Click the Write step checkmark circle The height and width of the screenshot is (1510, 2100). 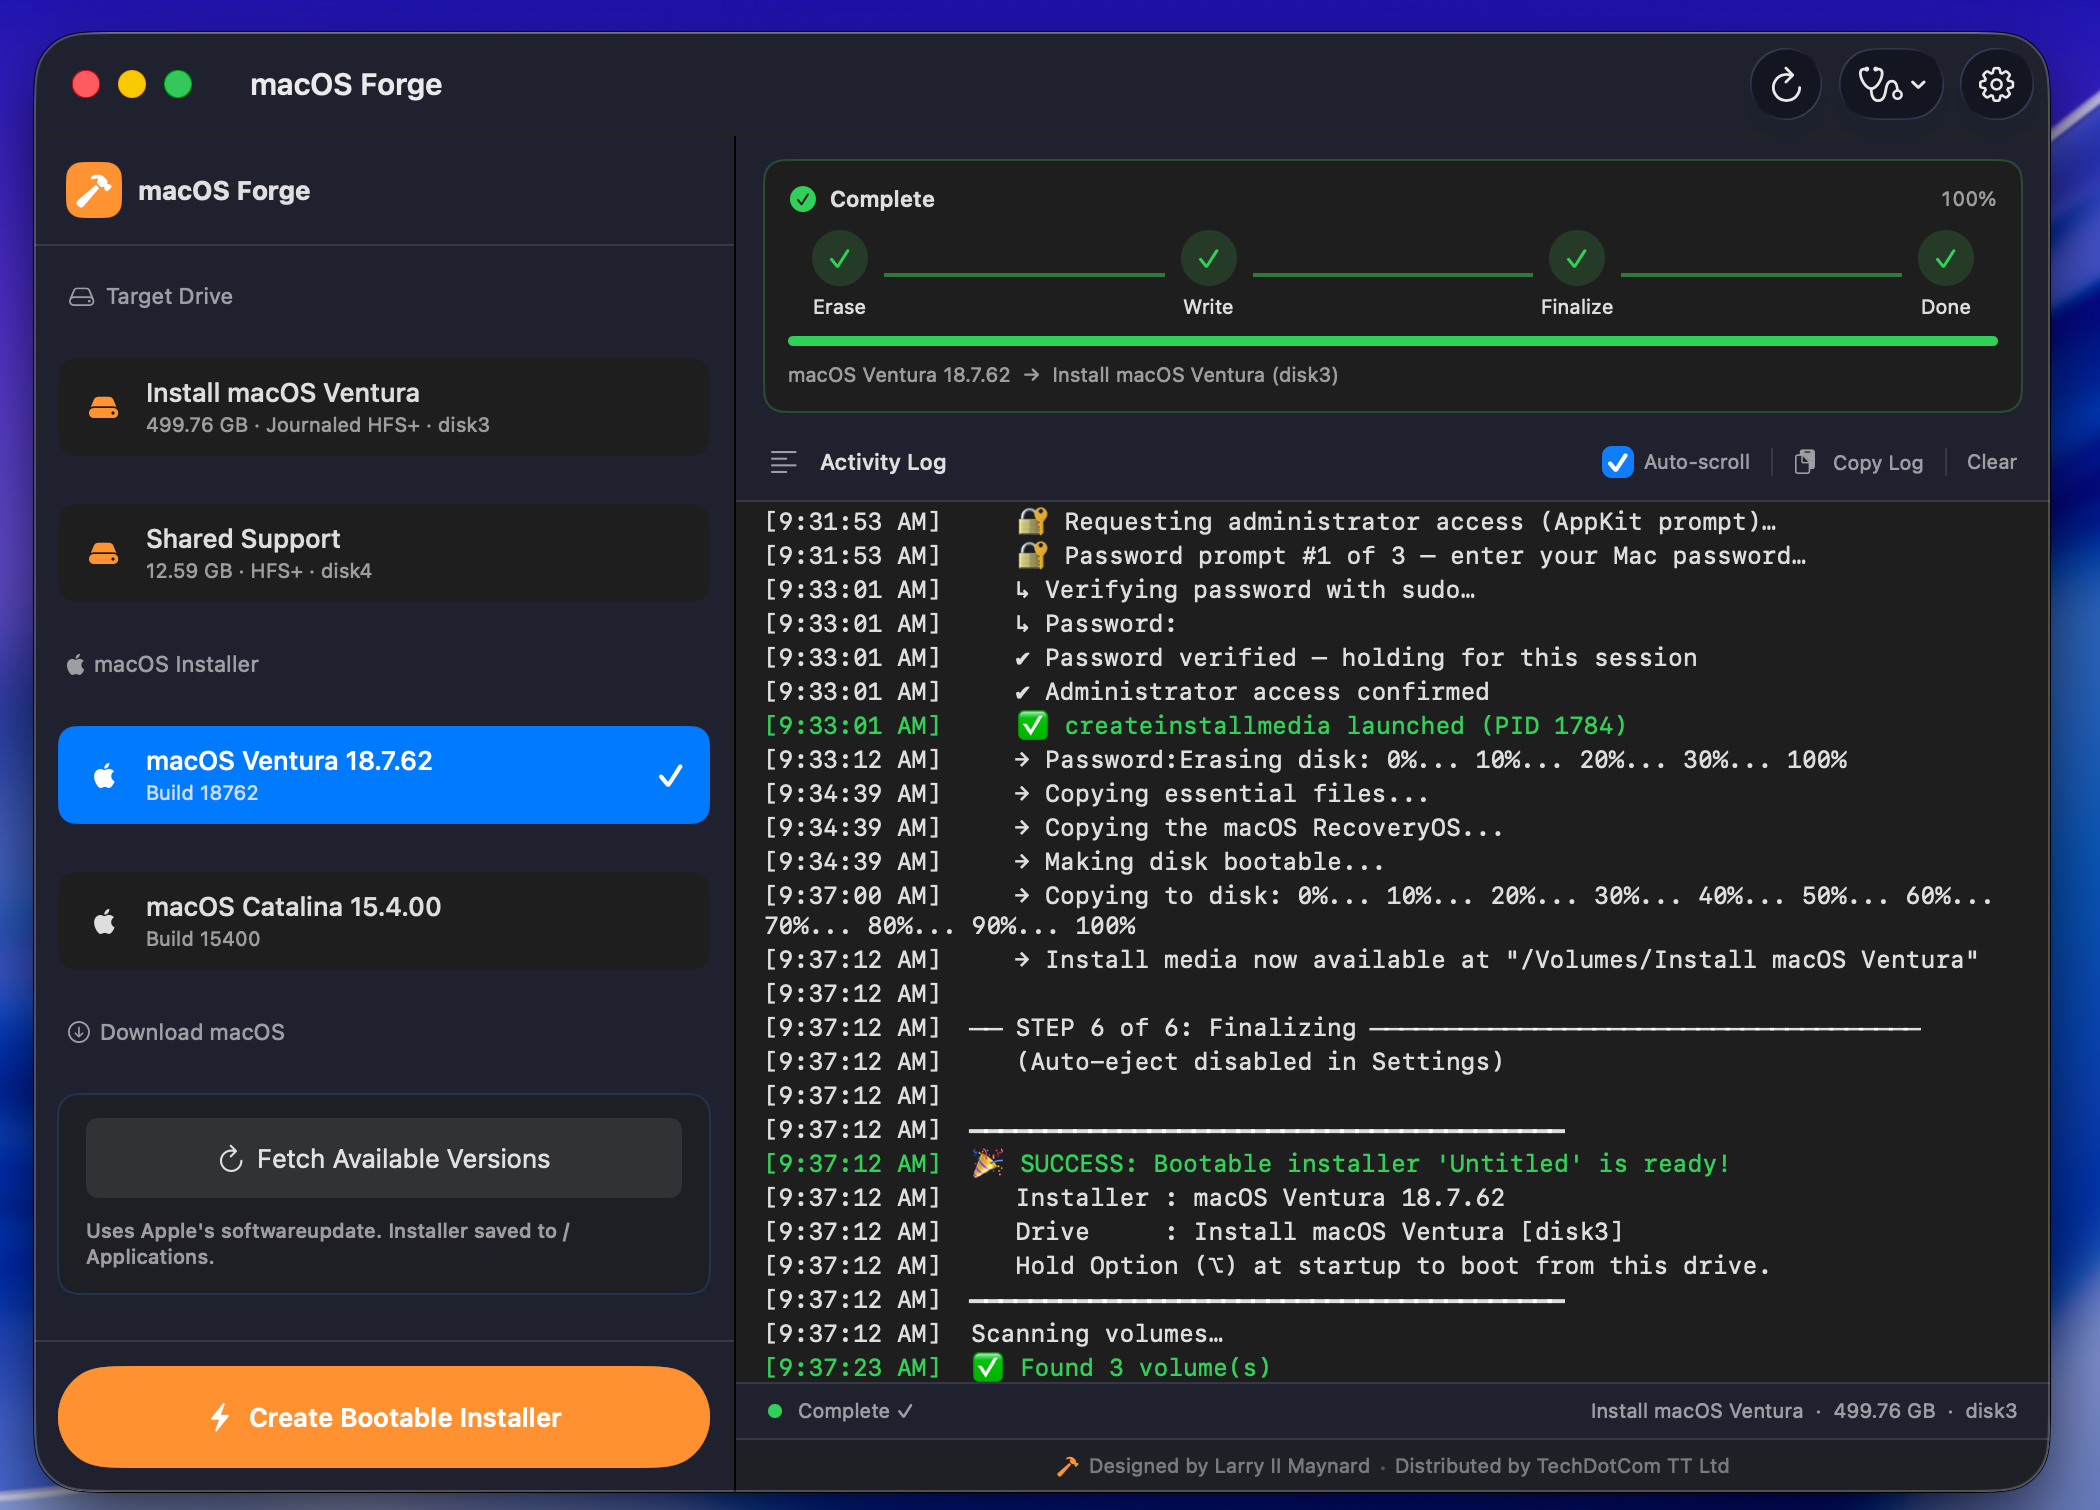pos(1208,259)
